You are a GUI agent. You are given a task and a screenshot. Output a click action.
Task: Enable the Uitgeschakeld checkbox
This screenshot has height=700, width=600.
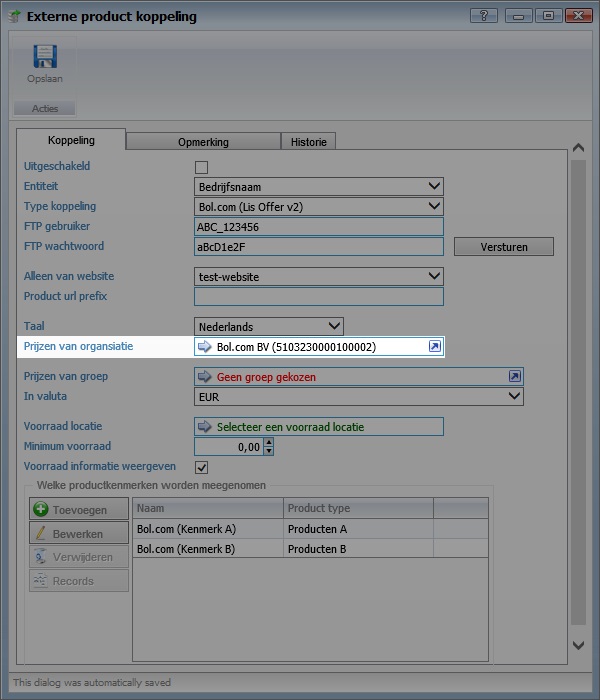coord(201,167)
